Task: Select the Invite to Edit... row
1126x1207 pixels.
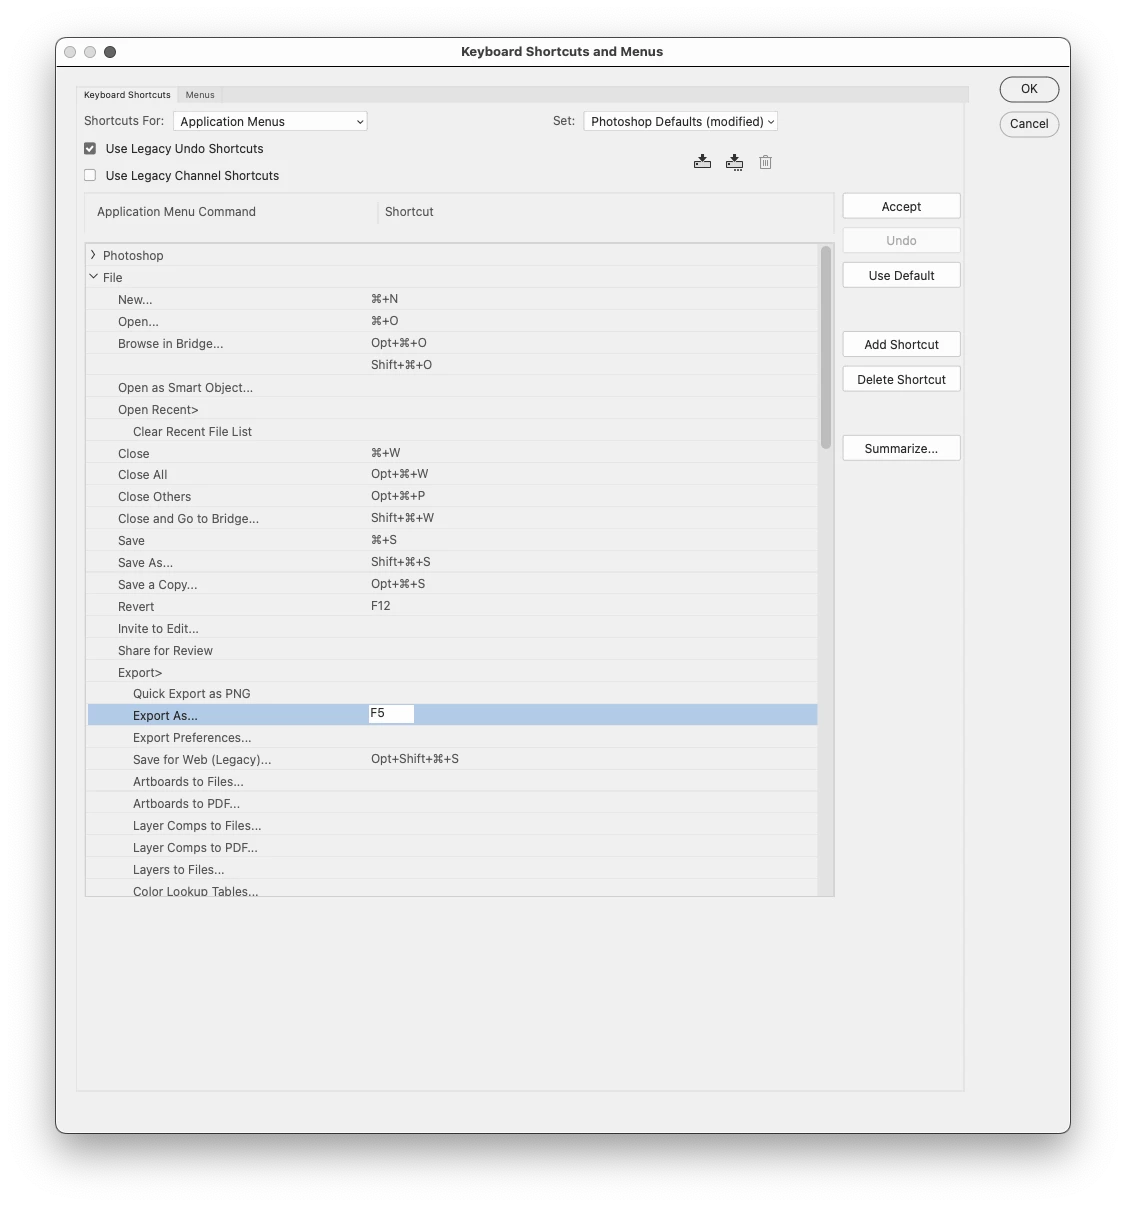Action: tap(452, 628)
